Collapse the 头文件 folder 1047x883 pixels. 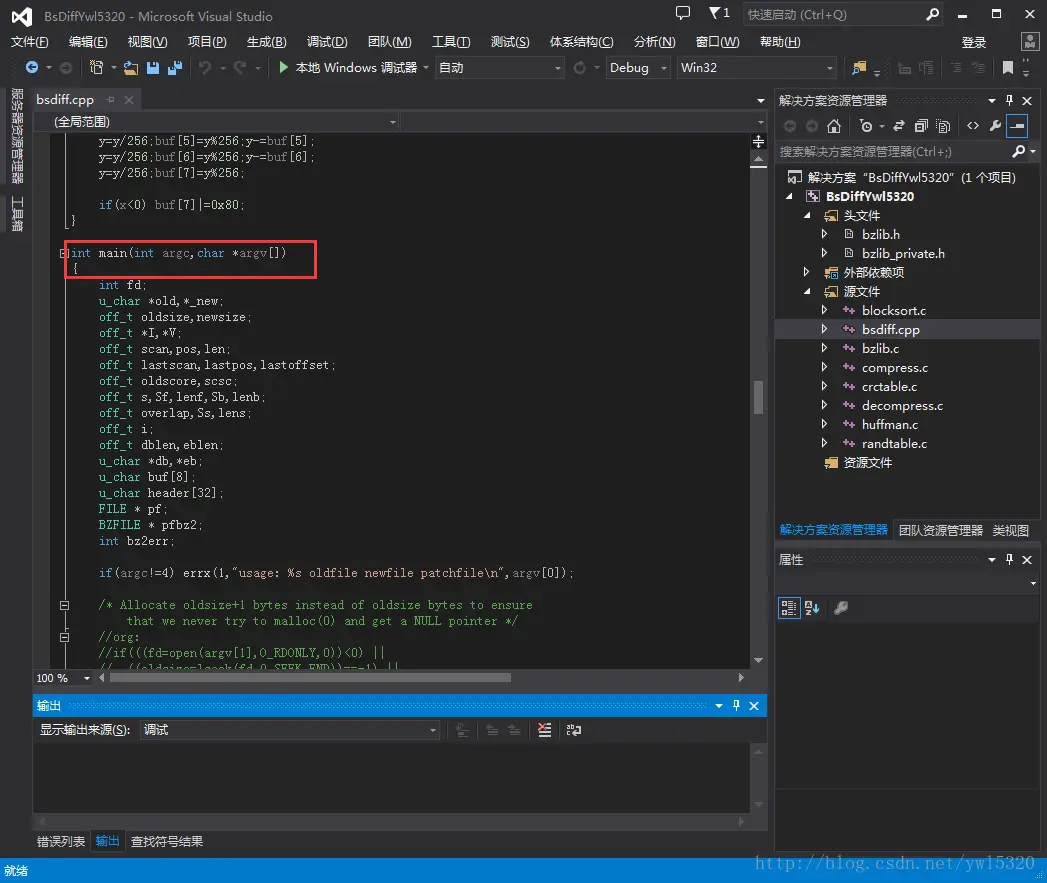pyautogui.click(x=807, y=215)
